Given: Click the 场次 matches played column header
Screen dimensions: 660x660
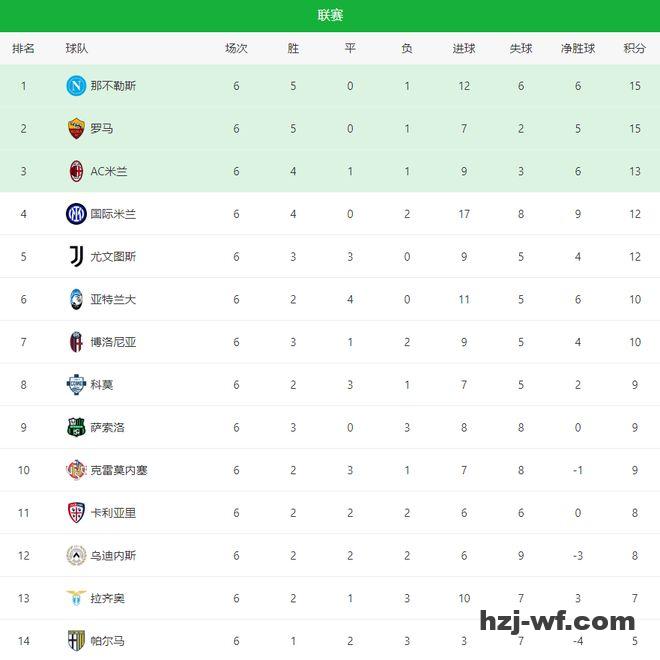Looking at the screenshot, I should (236, 48).
